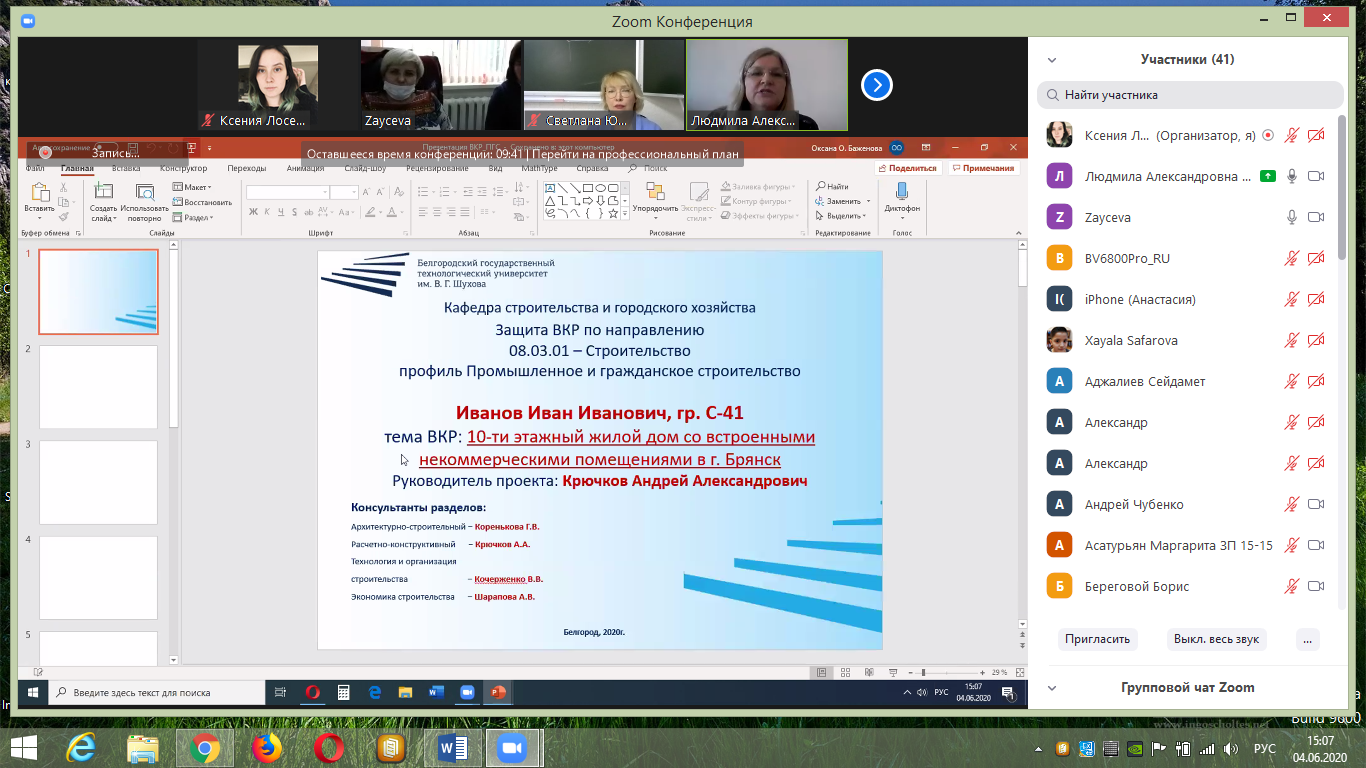Open the font size combo box
1366x768 pixels.
345,192
